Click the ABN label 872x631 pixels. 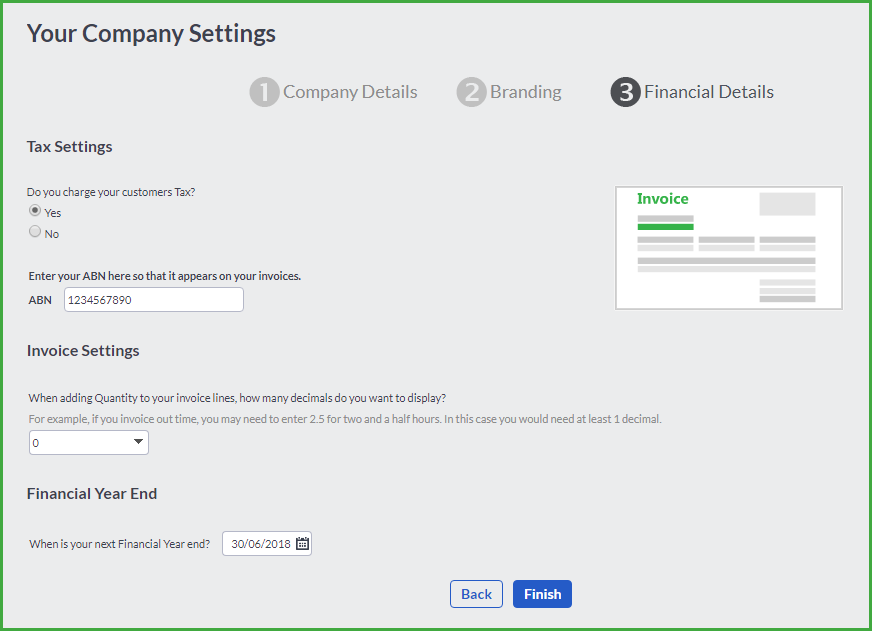tap(40, 300)
